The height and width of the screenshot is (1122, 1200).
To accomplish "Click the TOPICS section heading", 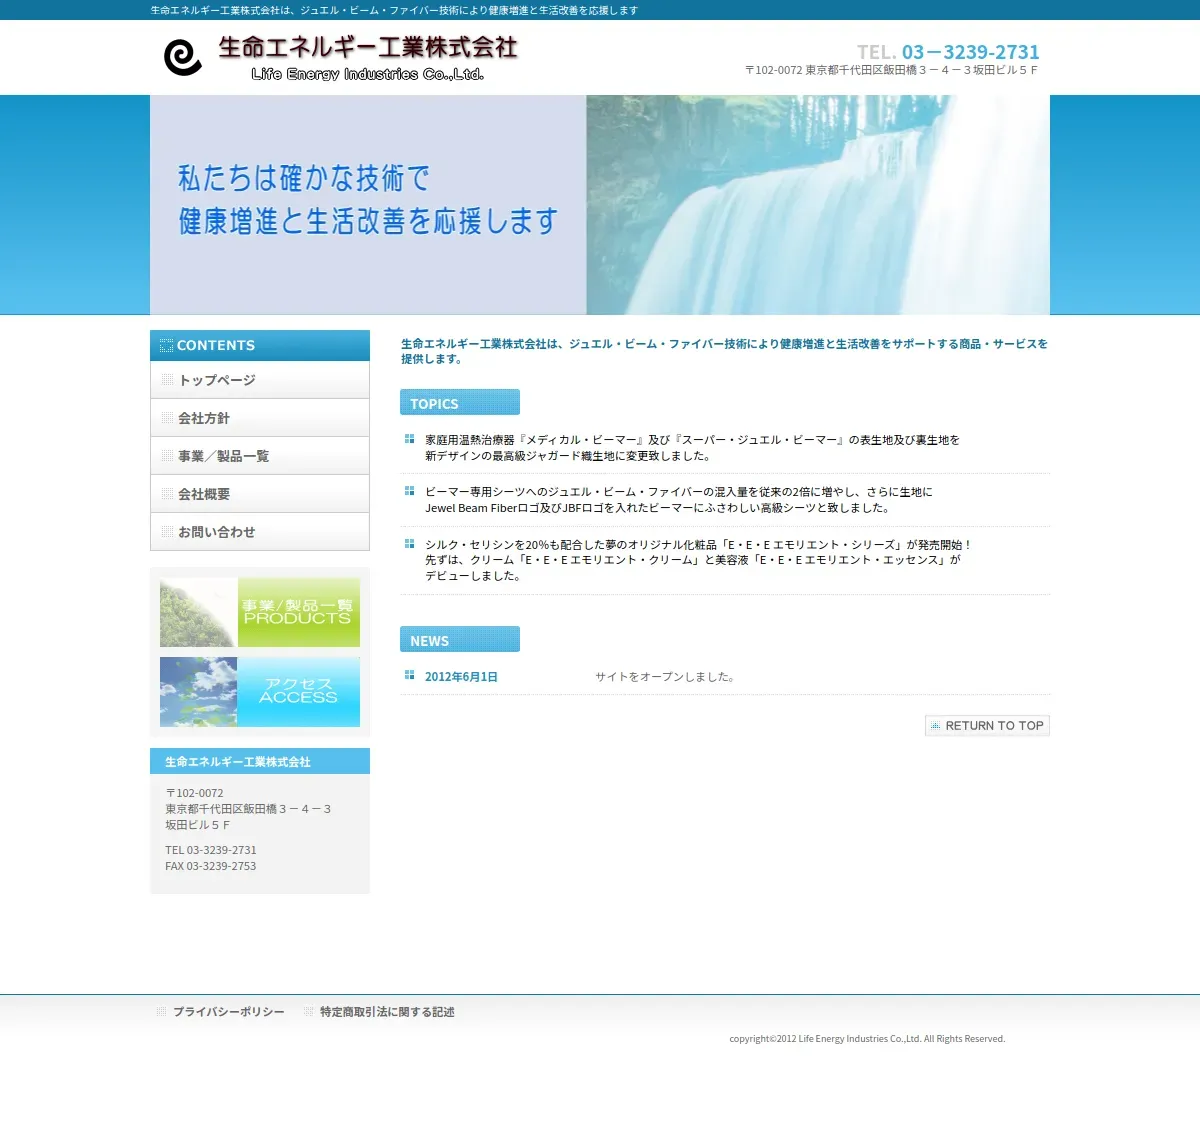I will [460, 402].
